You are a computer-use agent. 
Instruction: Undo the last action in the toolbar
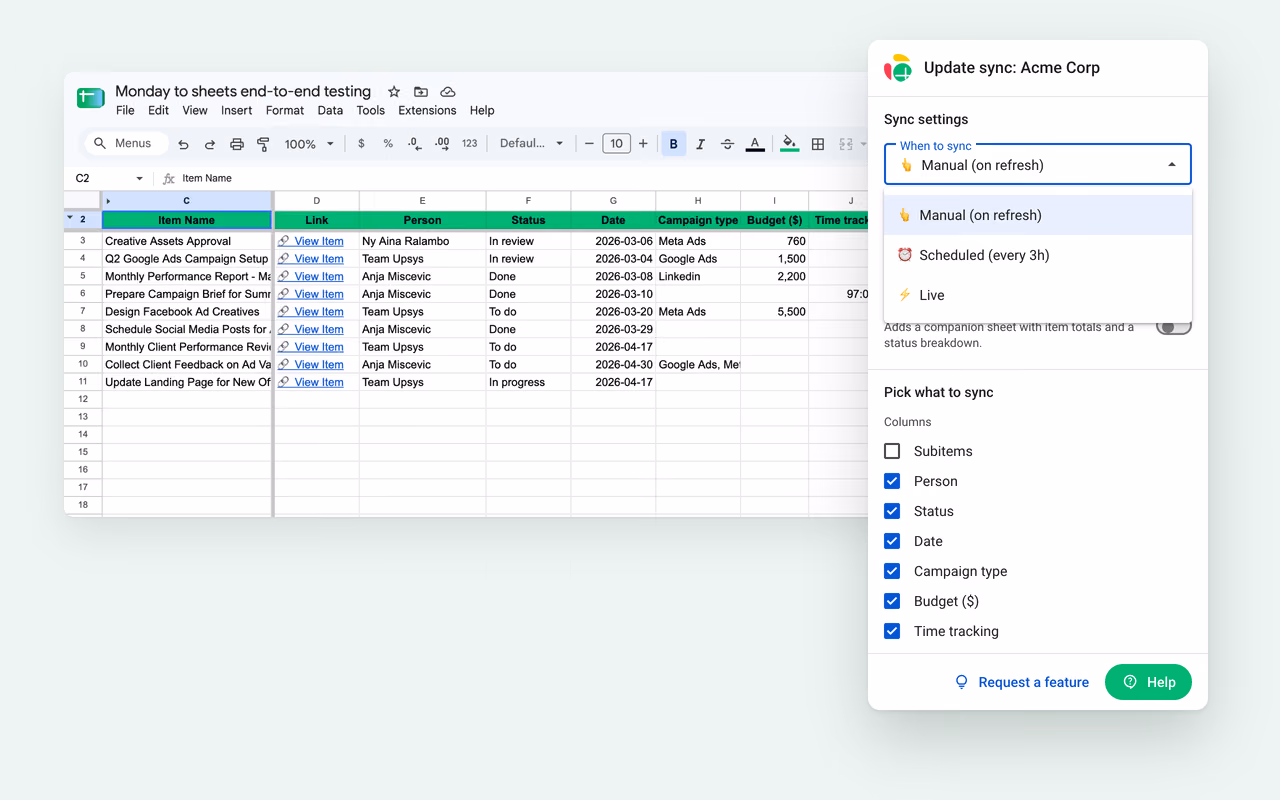pos(183,144)
